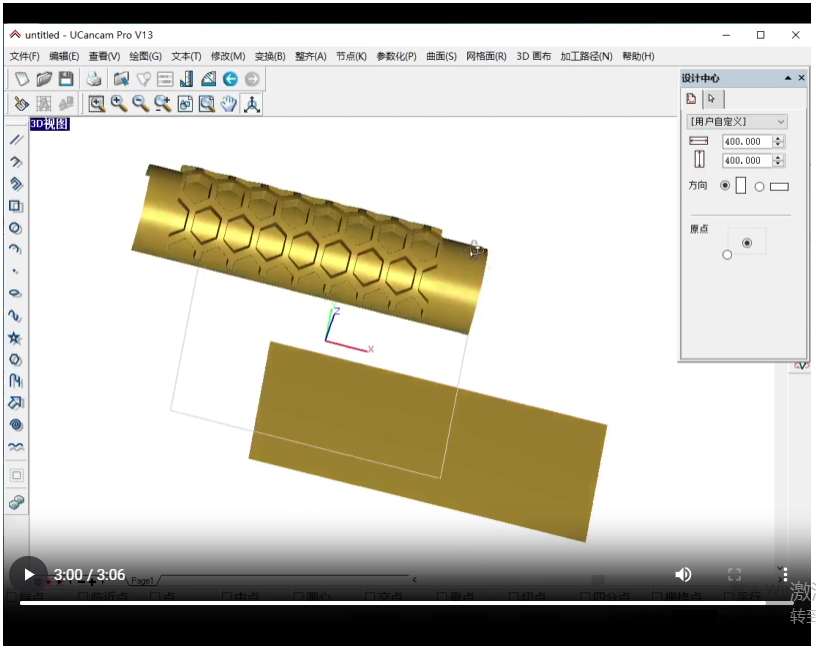
Task: Increase the width value with spinner up arrow
Action: 778,139
